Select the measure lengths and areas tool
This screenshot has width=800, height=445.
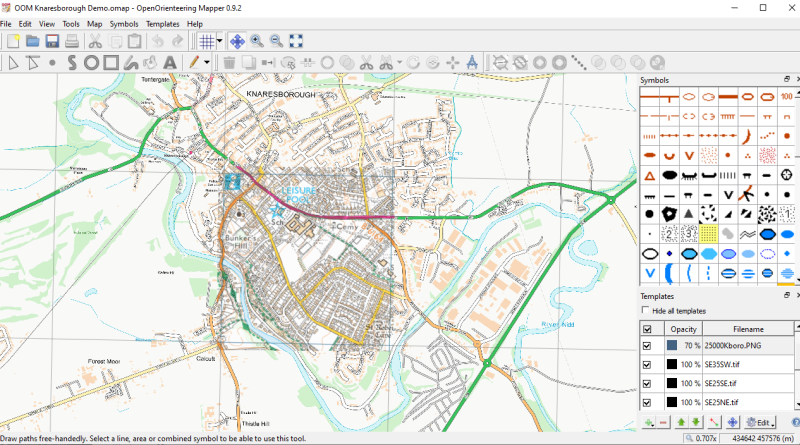pos(472,63)
